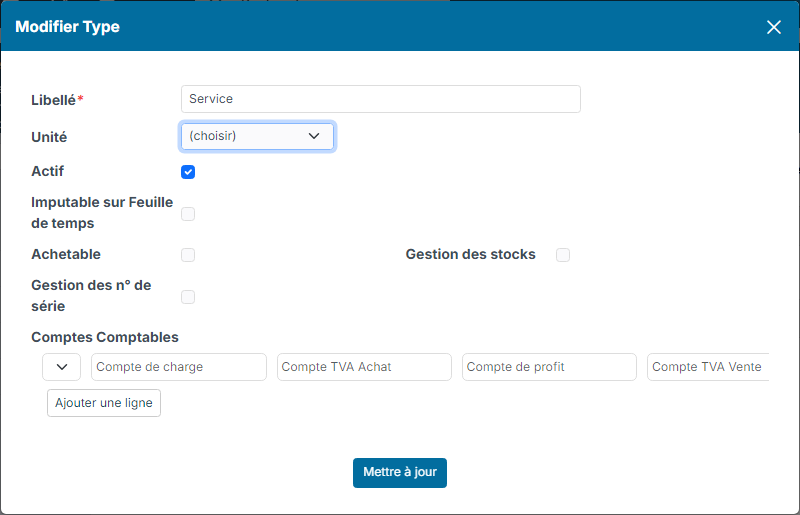The height and width of the screenshot is (515, 800).
Task: Focus the Compte de charge field
Action: pyautogui.click(x=179, y=367)
